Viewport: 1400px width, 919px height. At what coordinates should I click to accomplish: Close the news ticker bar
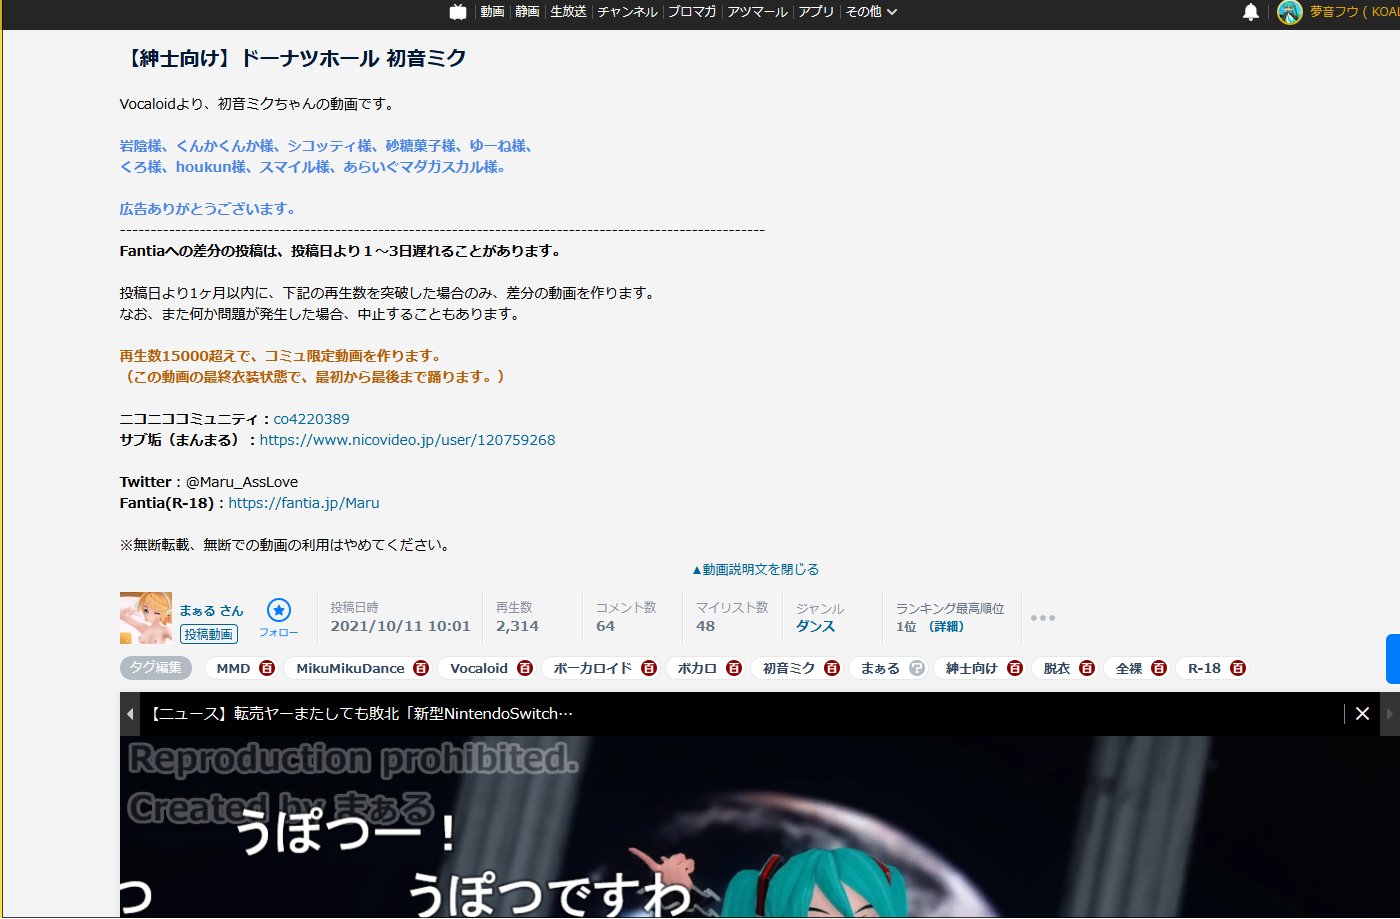1362,714
